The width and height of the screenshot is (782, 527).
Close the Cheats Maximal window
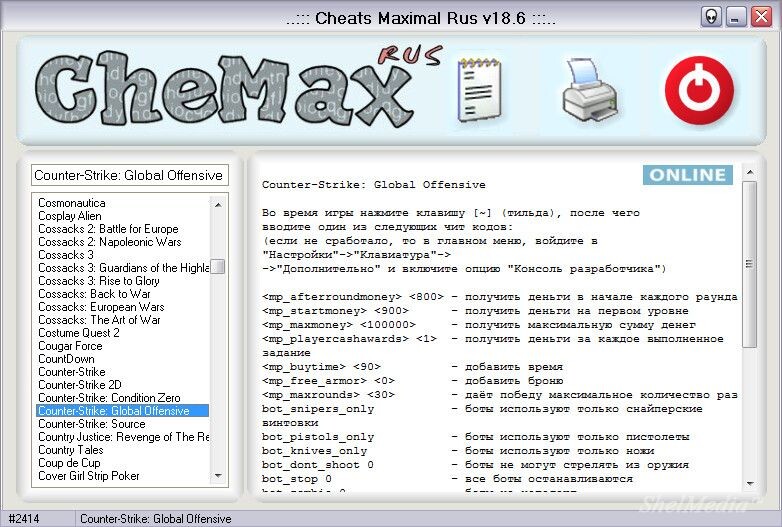761,17
